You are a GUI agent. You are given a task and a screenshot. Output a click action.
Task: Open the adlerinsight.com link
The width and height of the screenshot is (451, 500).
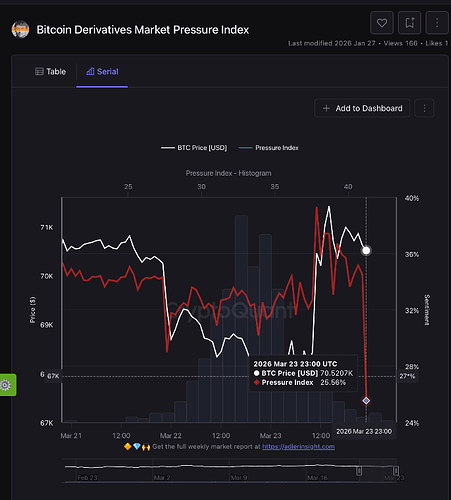[x=299, y=447]
